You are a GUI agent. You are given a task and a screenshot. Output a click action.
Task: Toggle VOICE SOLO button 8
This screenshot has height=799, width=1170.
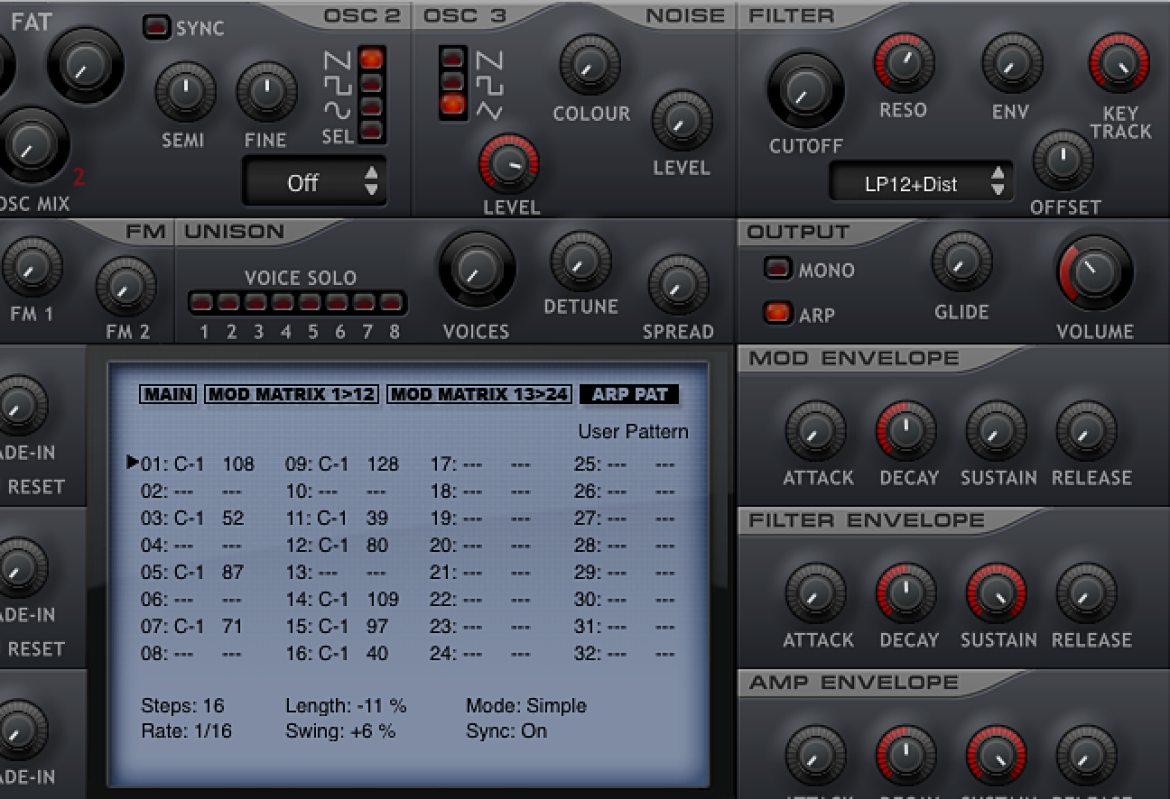pyautogui.click(x=391, y=302)
